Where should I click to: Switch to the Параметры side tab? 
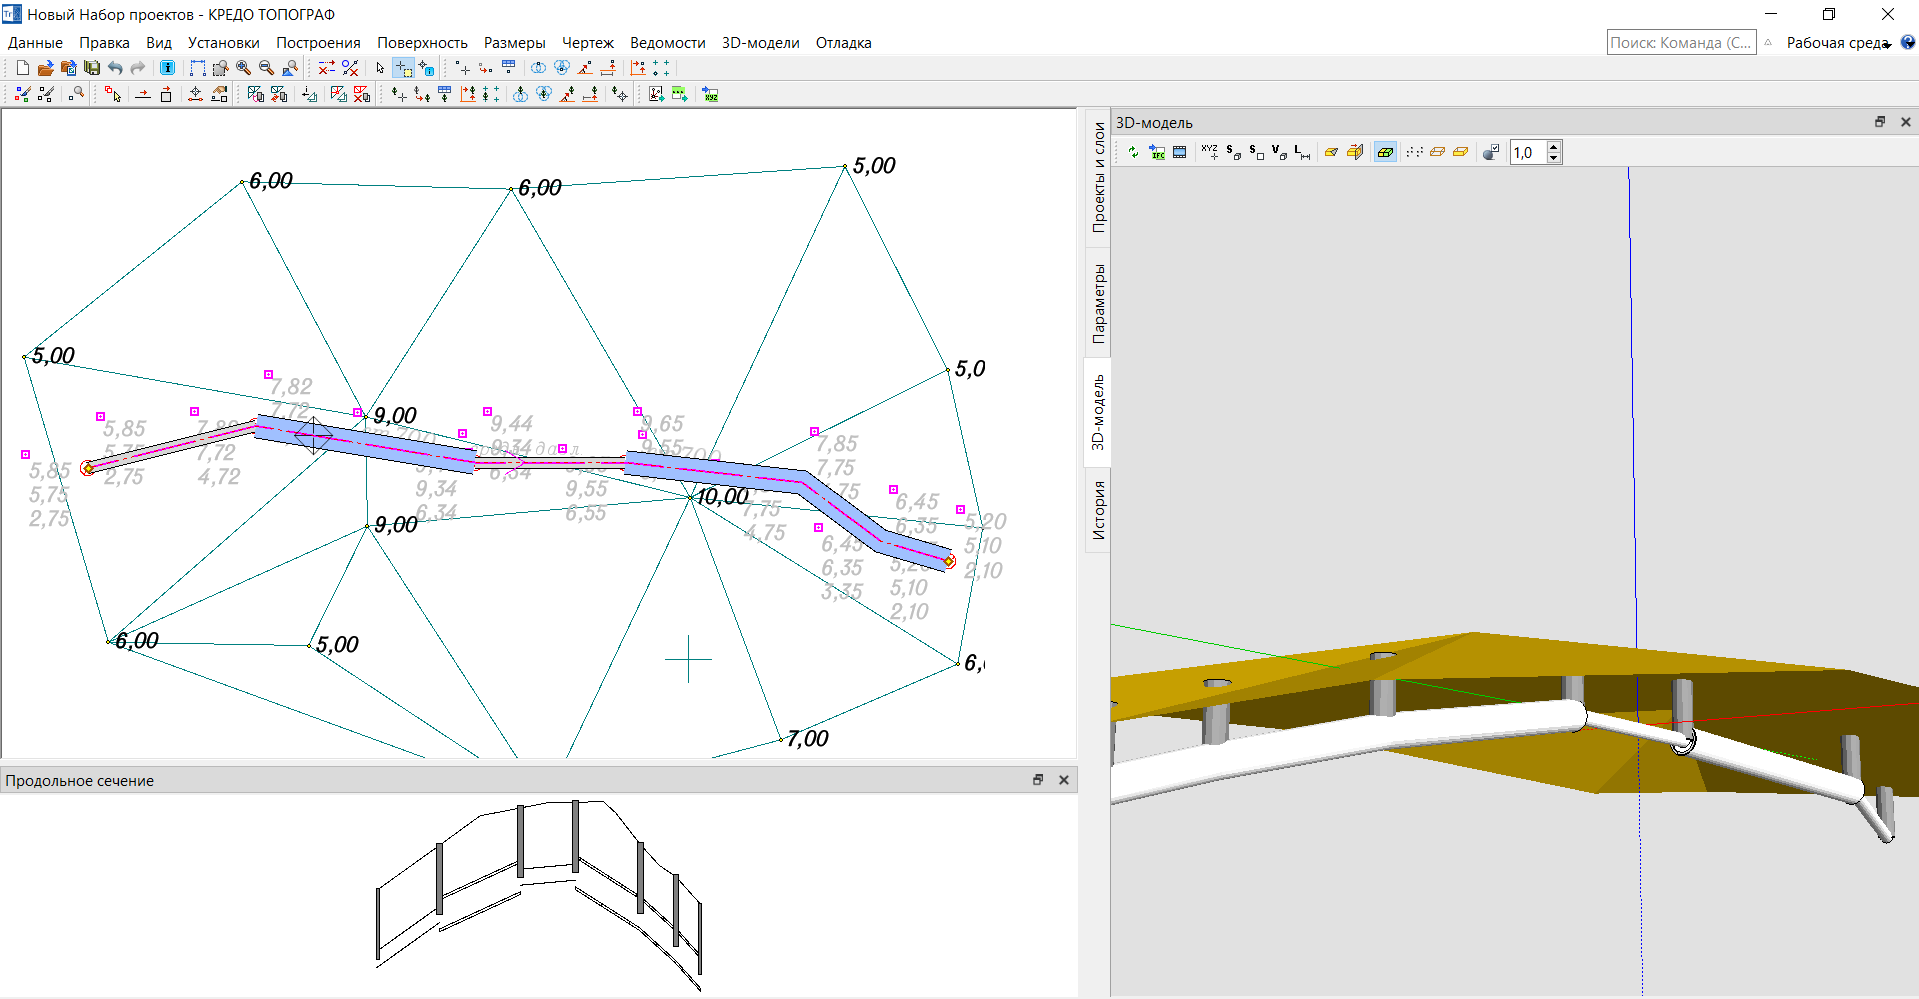(x=1098, y=303)
